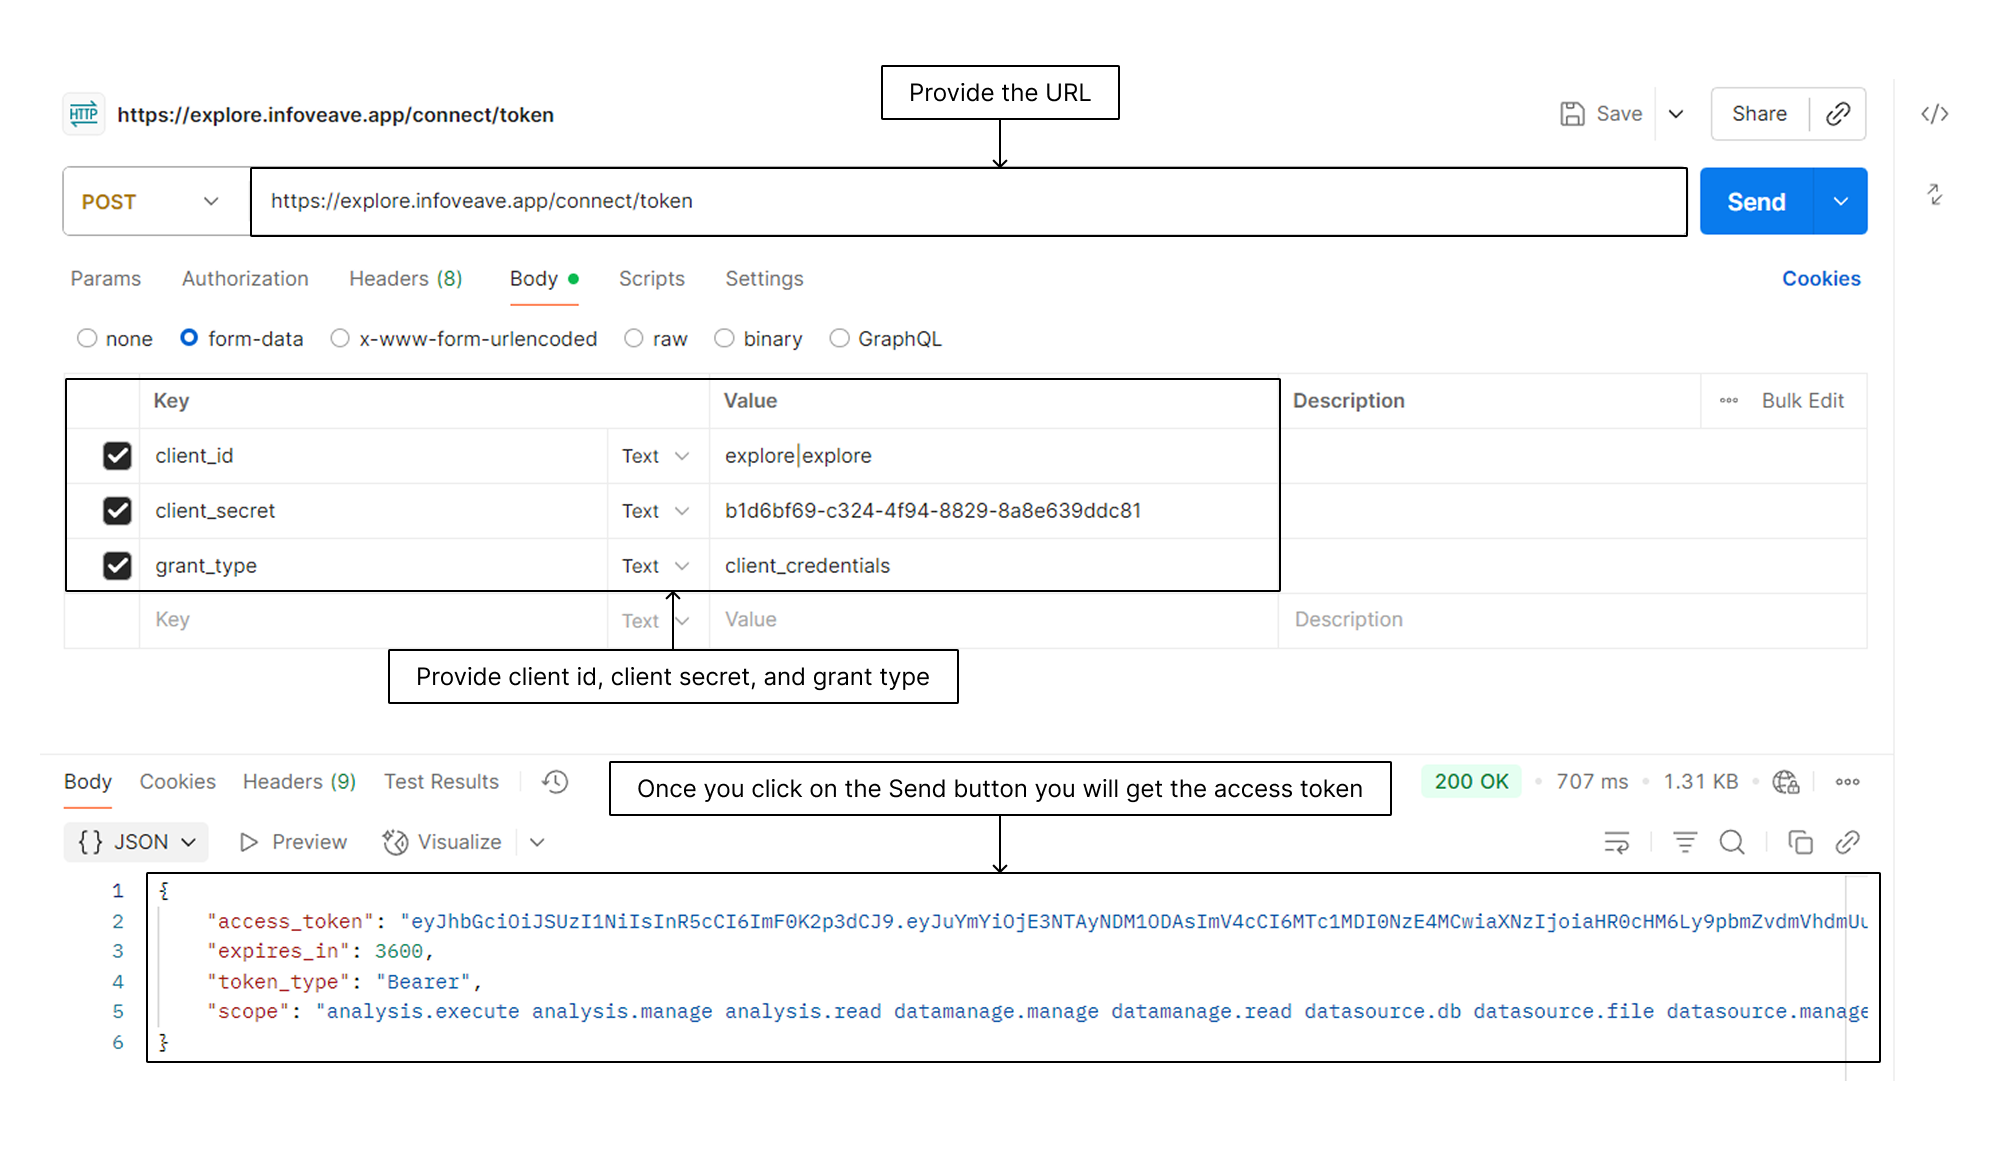The image size is (2000, 1160).
Task: Open the response more options ellipsis
Action: click(1847, 782)
